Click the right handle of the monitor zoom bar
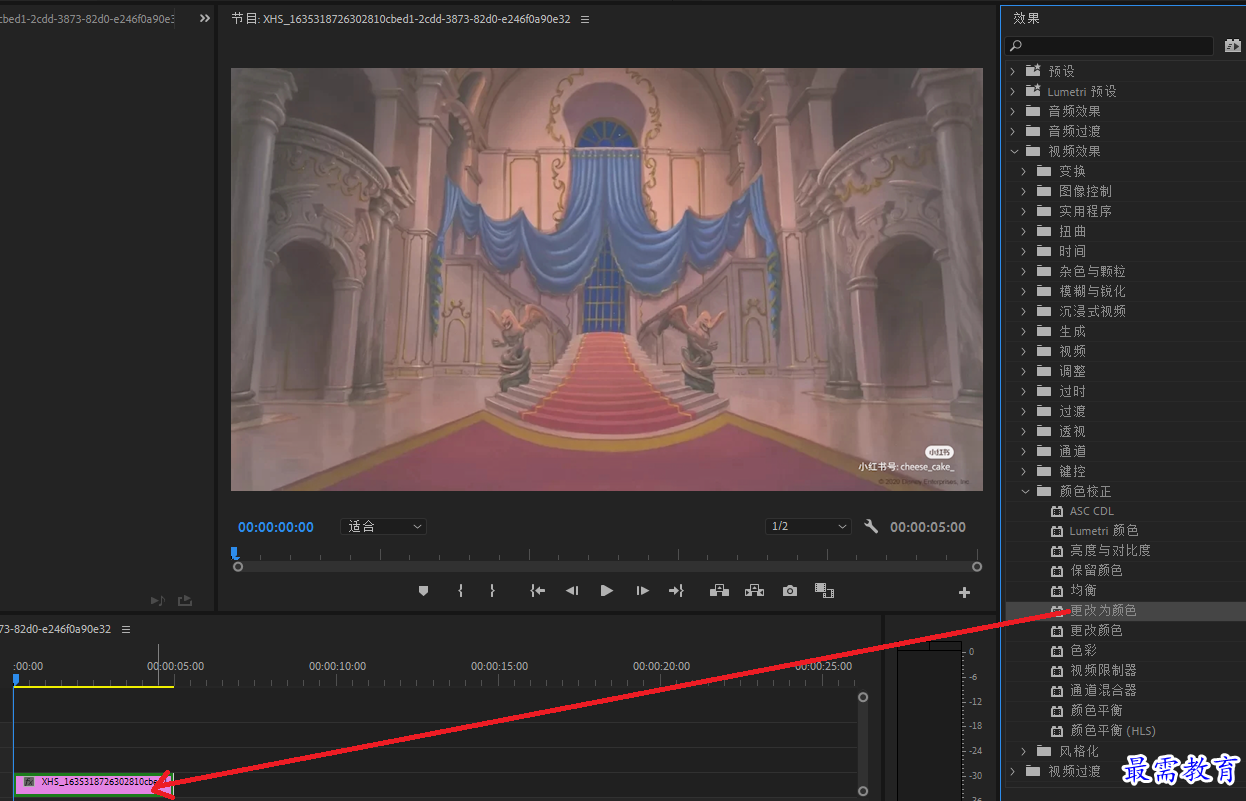1246x801 pixels. point(977,567)
